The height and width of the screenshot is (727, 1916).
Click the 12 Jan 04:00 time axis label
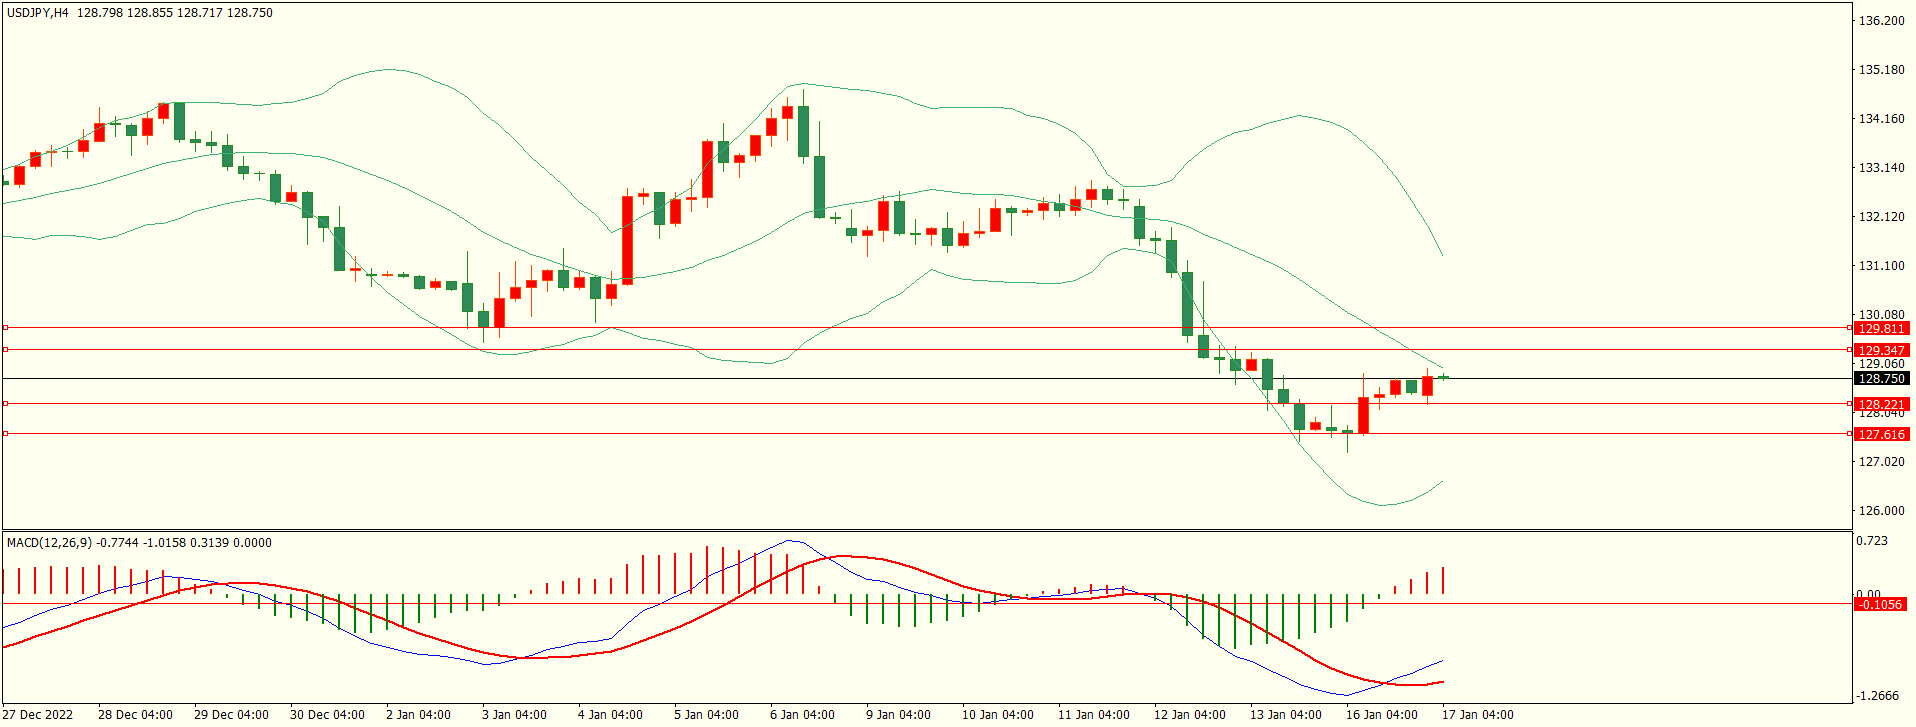click(1189, 715)
